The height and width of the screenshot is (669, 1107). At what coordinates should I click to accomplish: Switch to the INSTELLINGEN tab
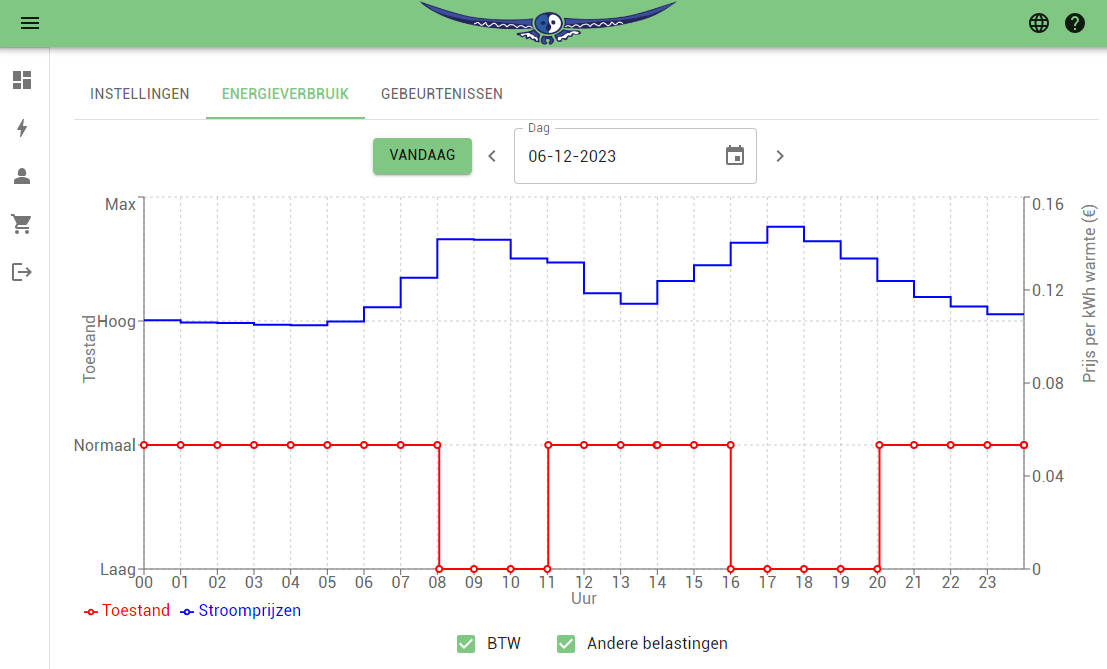tap(139, 93)
